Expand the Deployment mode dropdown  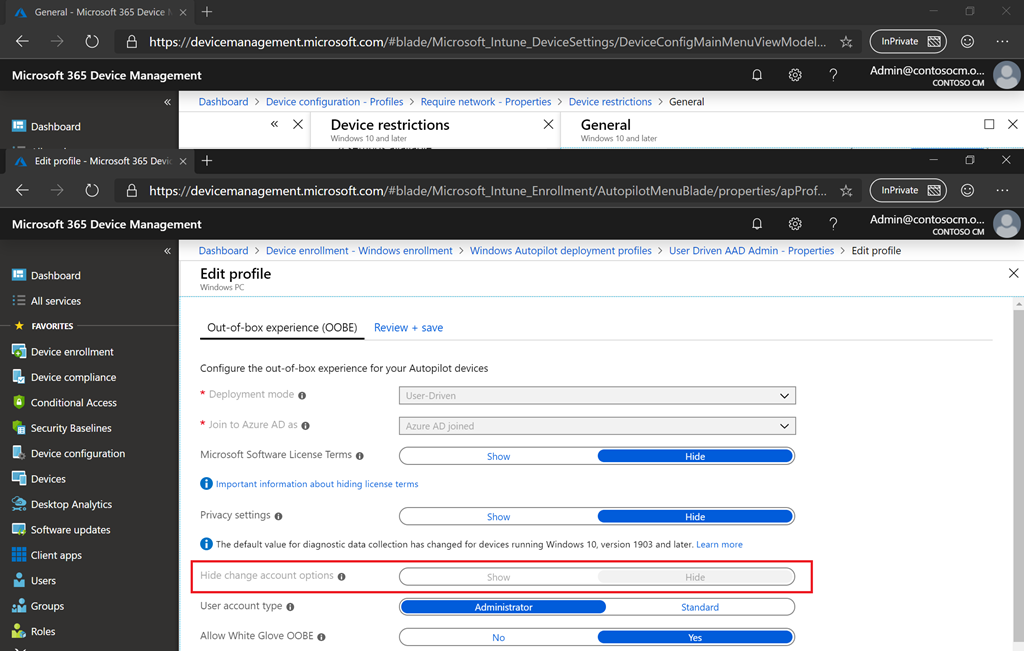[597, 396]
